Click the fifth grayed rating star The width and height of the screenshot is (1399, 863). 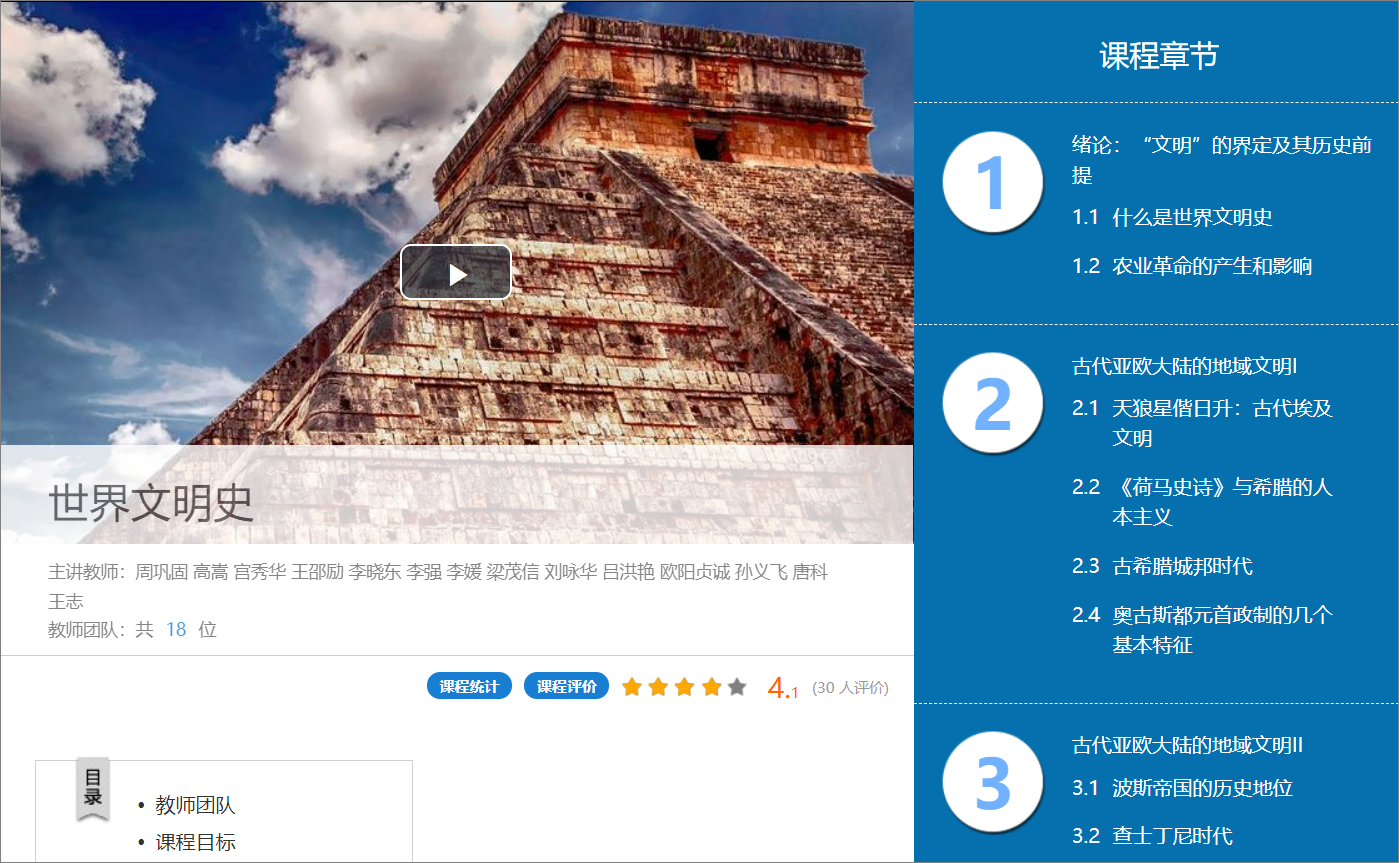pos(736,686)
